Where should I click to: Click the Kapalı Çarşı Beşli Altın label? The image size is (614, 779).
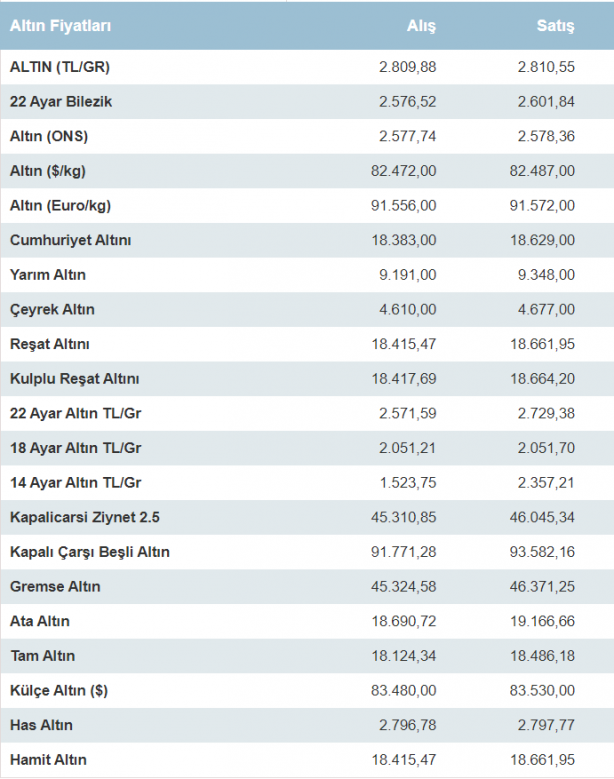point(89,552)
